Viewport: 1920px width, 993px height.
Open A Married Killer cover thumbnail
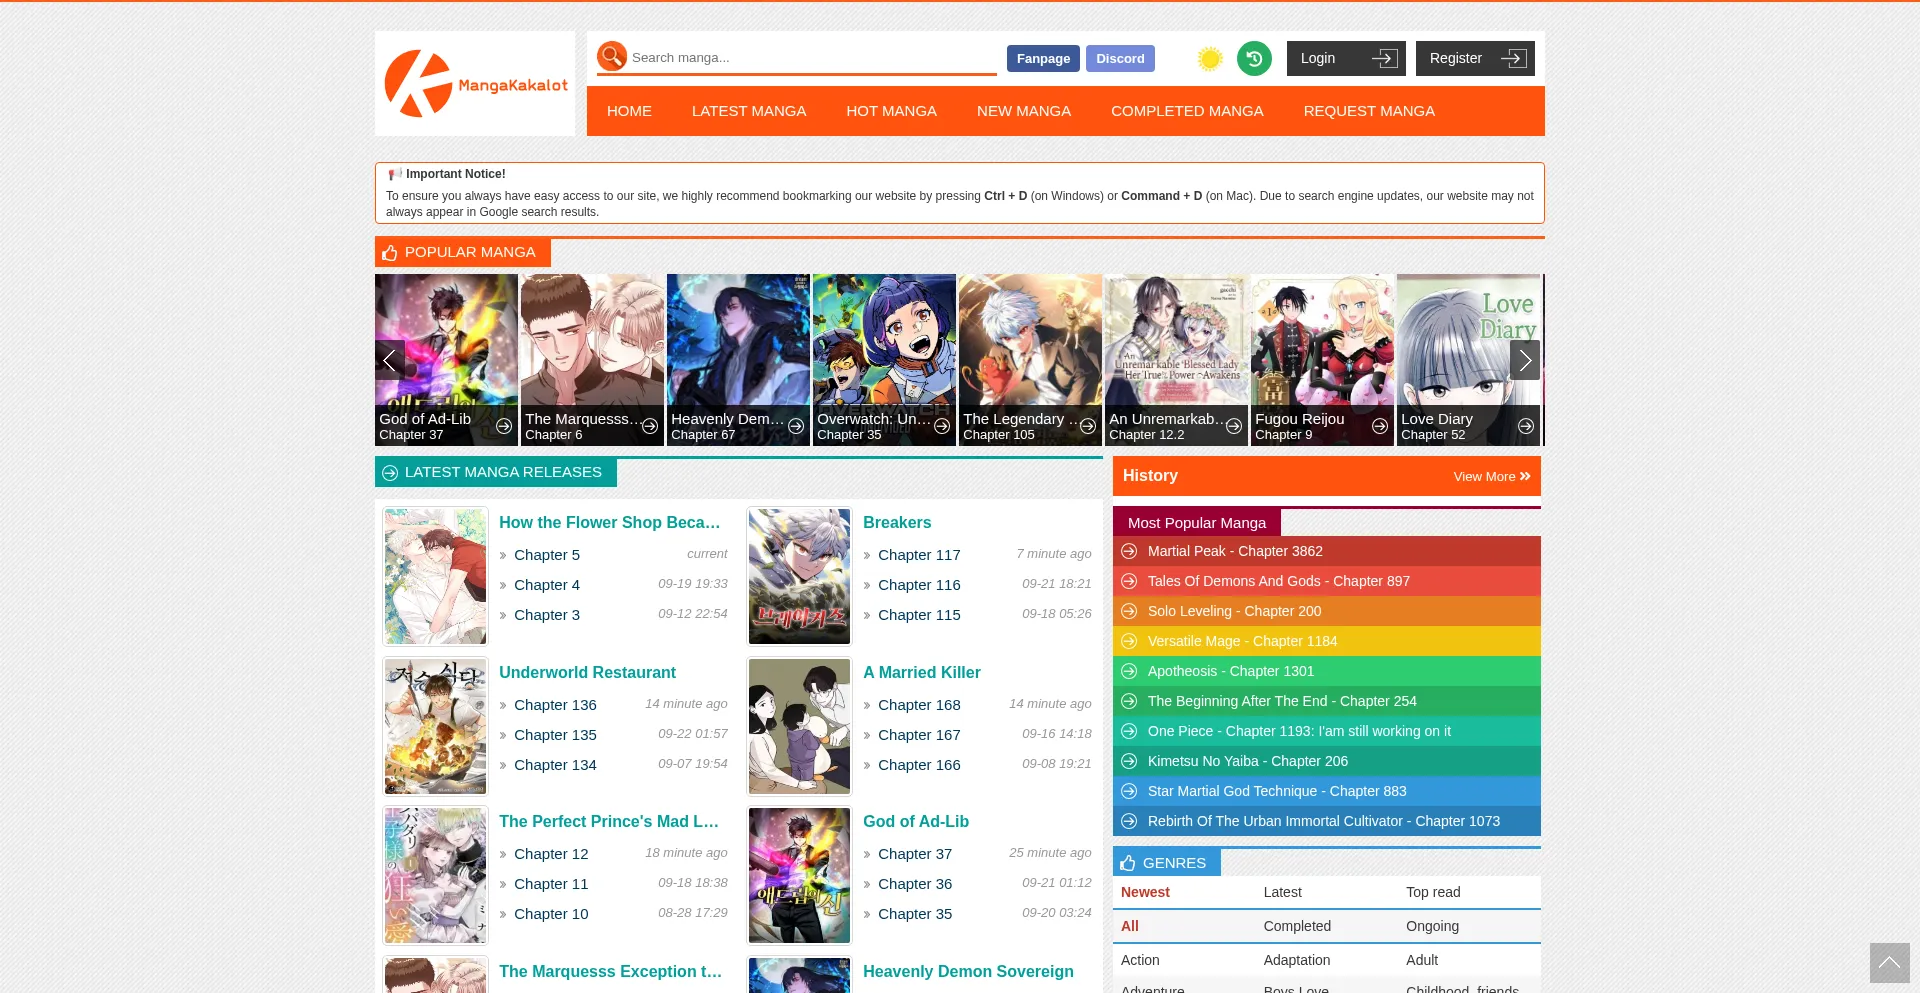(799, 726)
